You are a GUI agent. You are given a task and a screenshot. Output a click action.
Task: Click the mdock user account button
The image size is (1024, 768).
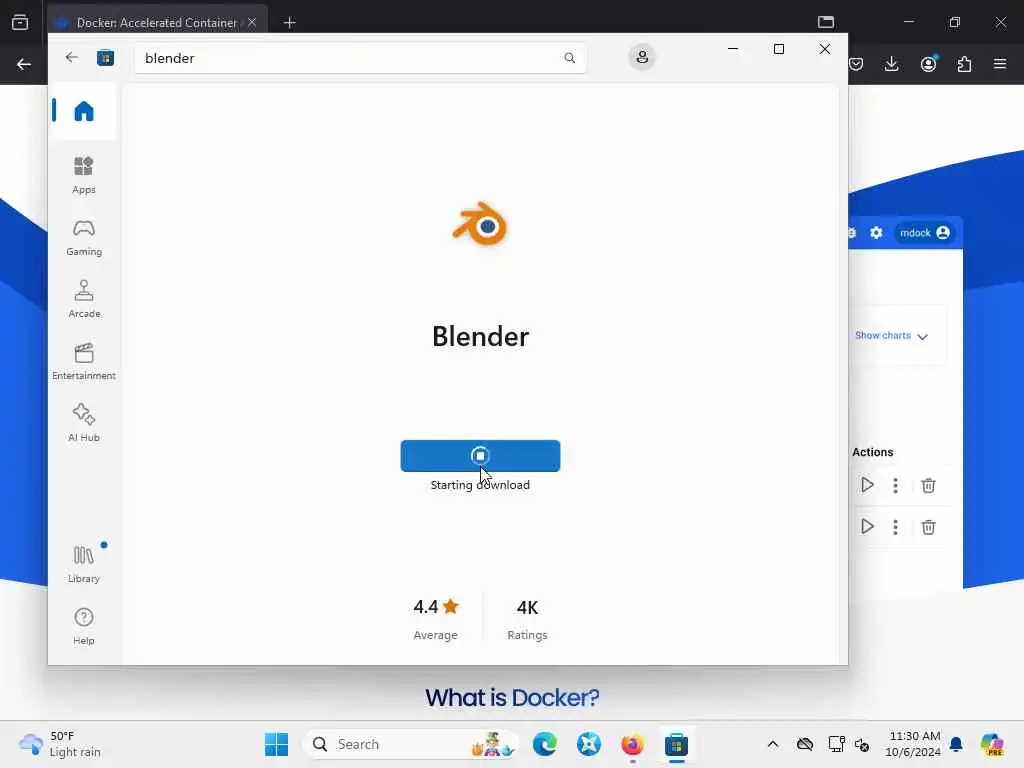coord(924,232)
